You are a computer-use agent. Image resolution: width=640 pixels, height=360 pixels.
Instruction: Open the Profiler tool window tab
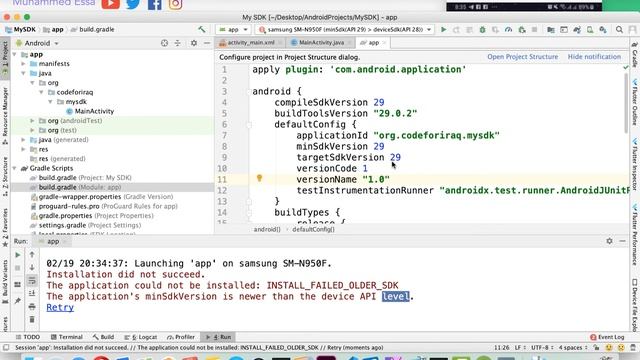181,337
